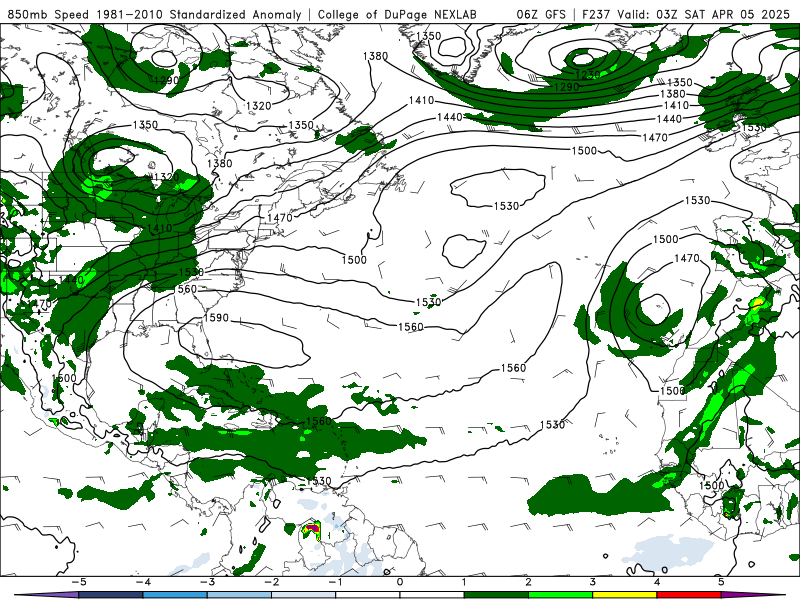
Task: Click the dark green legend swatch between 1 and 2
Action: click(496, 595)
